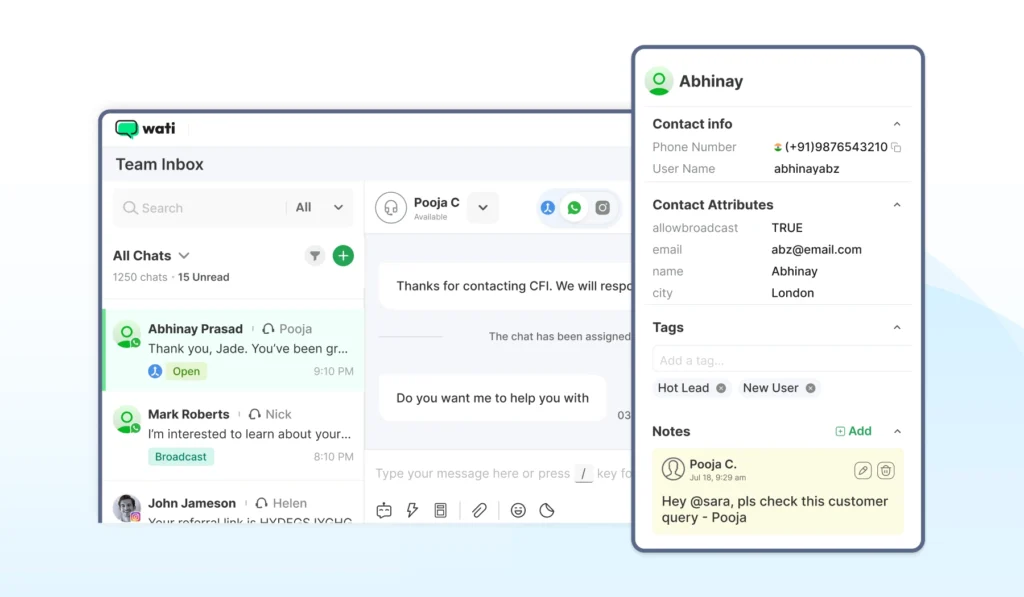Collapse the Tags section
The image size is (1024, 597).
click(x=897, y=327)
